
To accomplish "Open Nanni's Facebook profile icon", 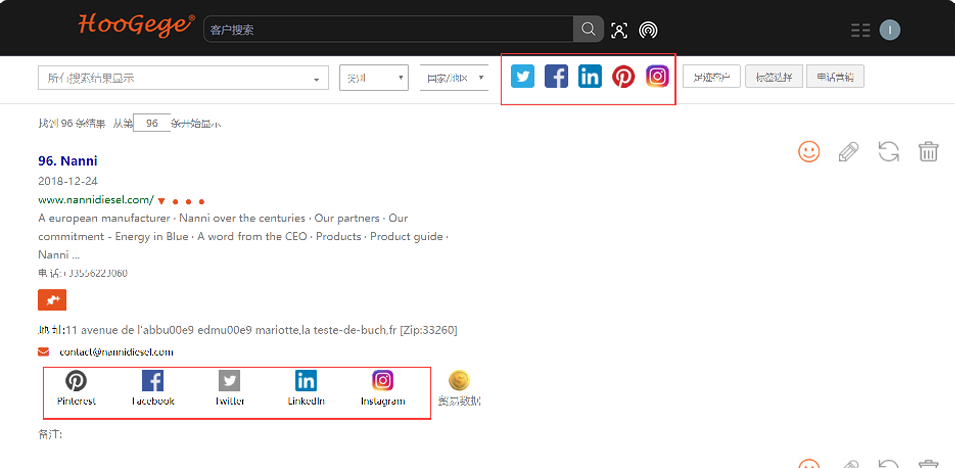I will coord(153,381).
